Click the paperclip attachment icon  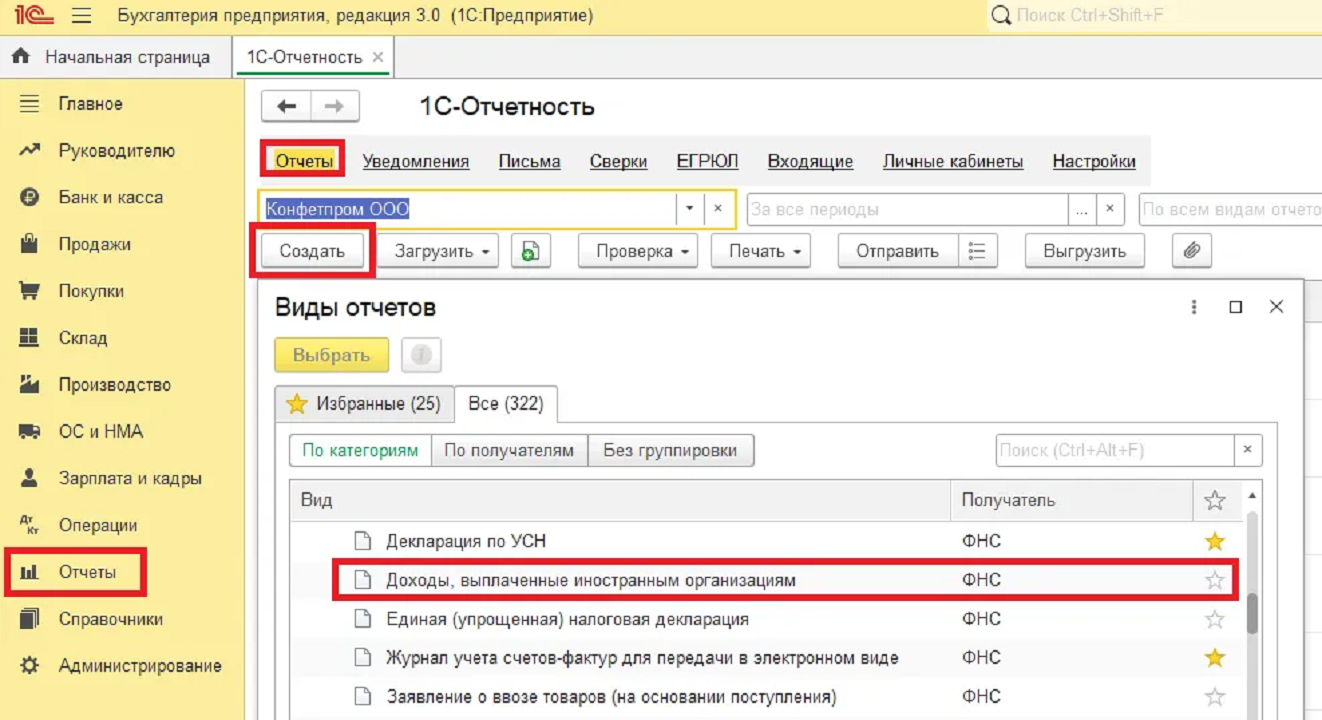(x=1192, y=251)
